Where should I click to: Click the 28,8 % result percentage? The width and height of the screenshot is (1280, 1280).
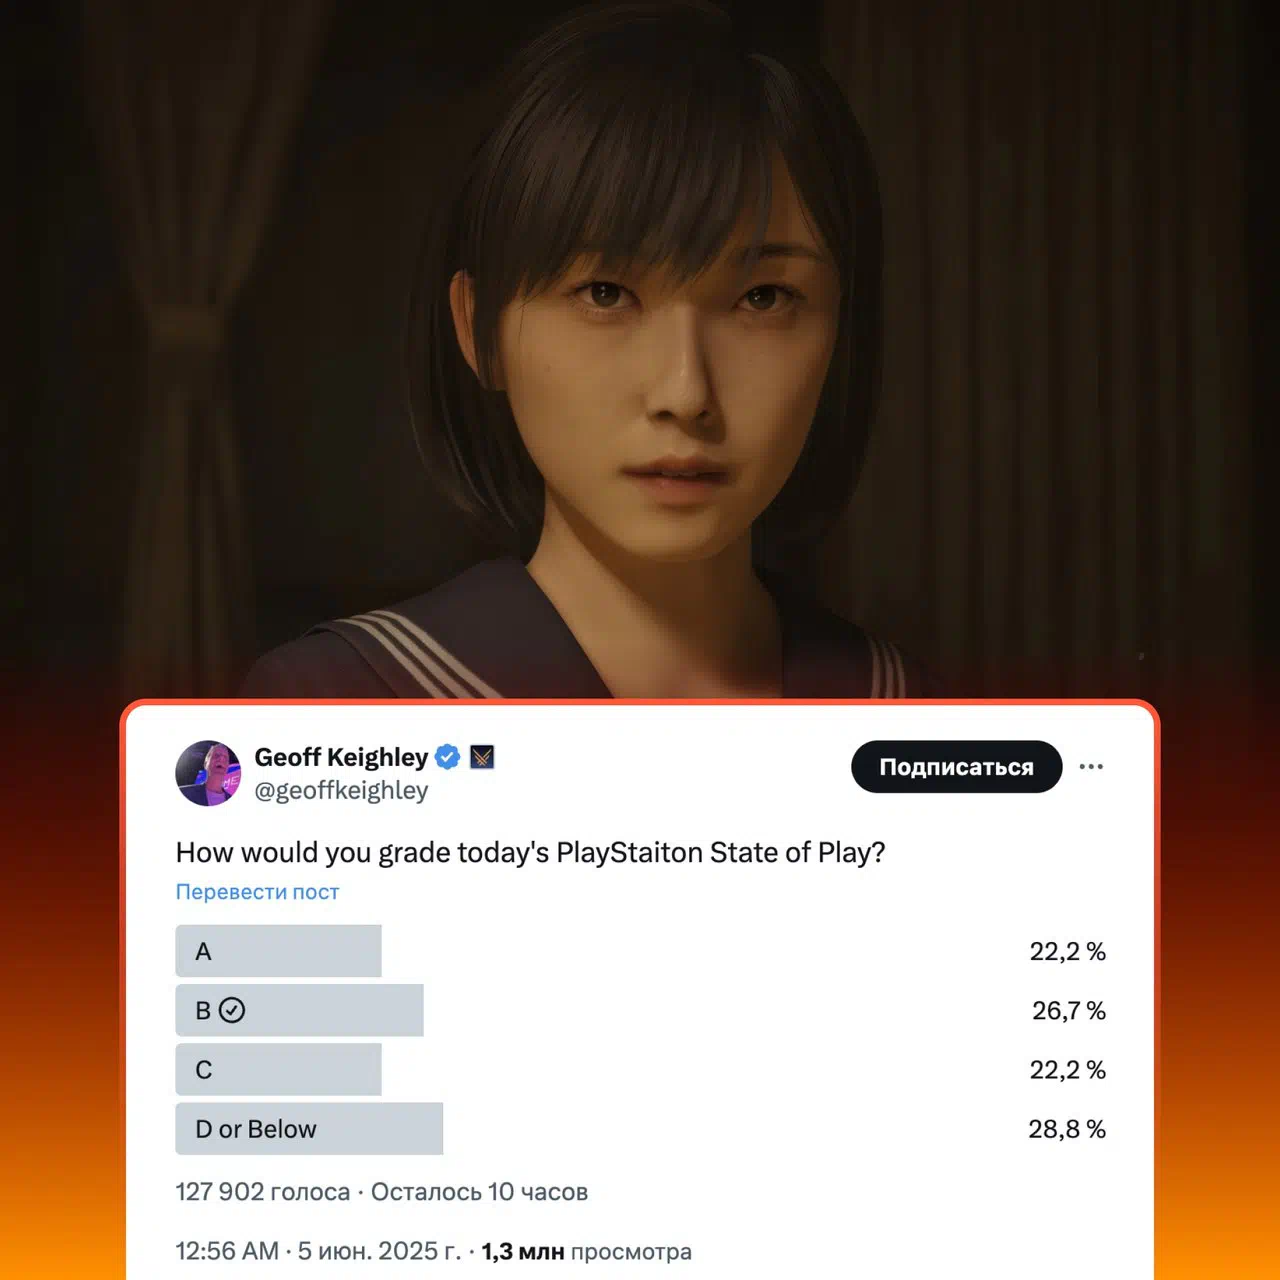[1067, 1129]
